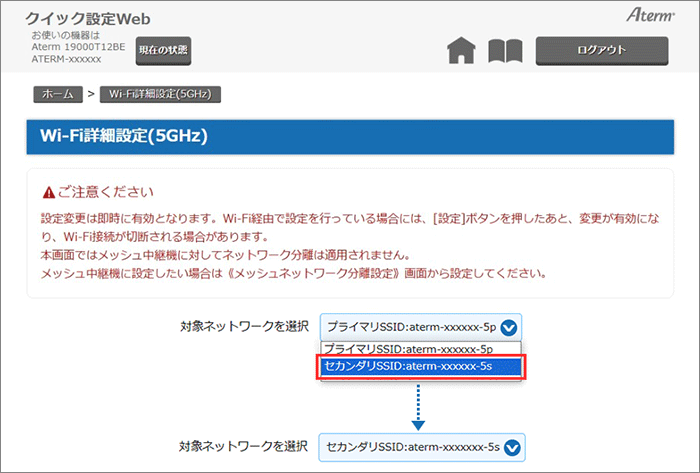Expand the upper 対象ネットワークを選択 dropdown

pyautogui.click(x=421, y=326)
